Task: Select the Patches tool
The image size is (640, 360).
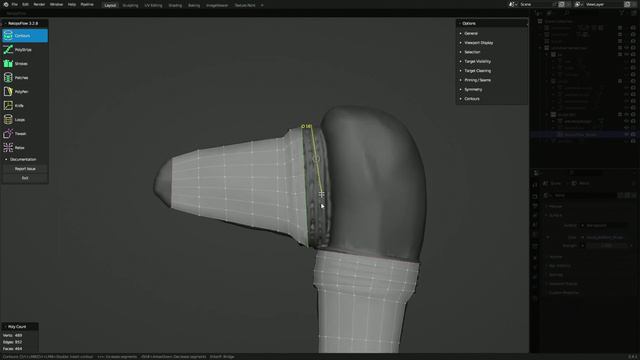Action: (x=25, y=78)
